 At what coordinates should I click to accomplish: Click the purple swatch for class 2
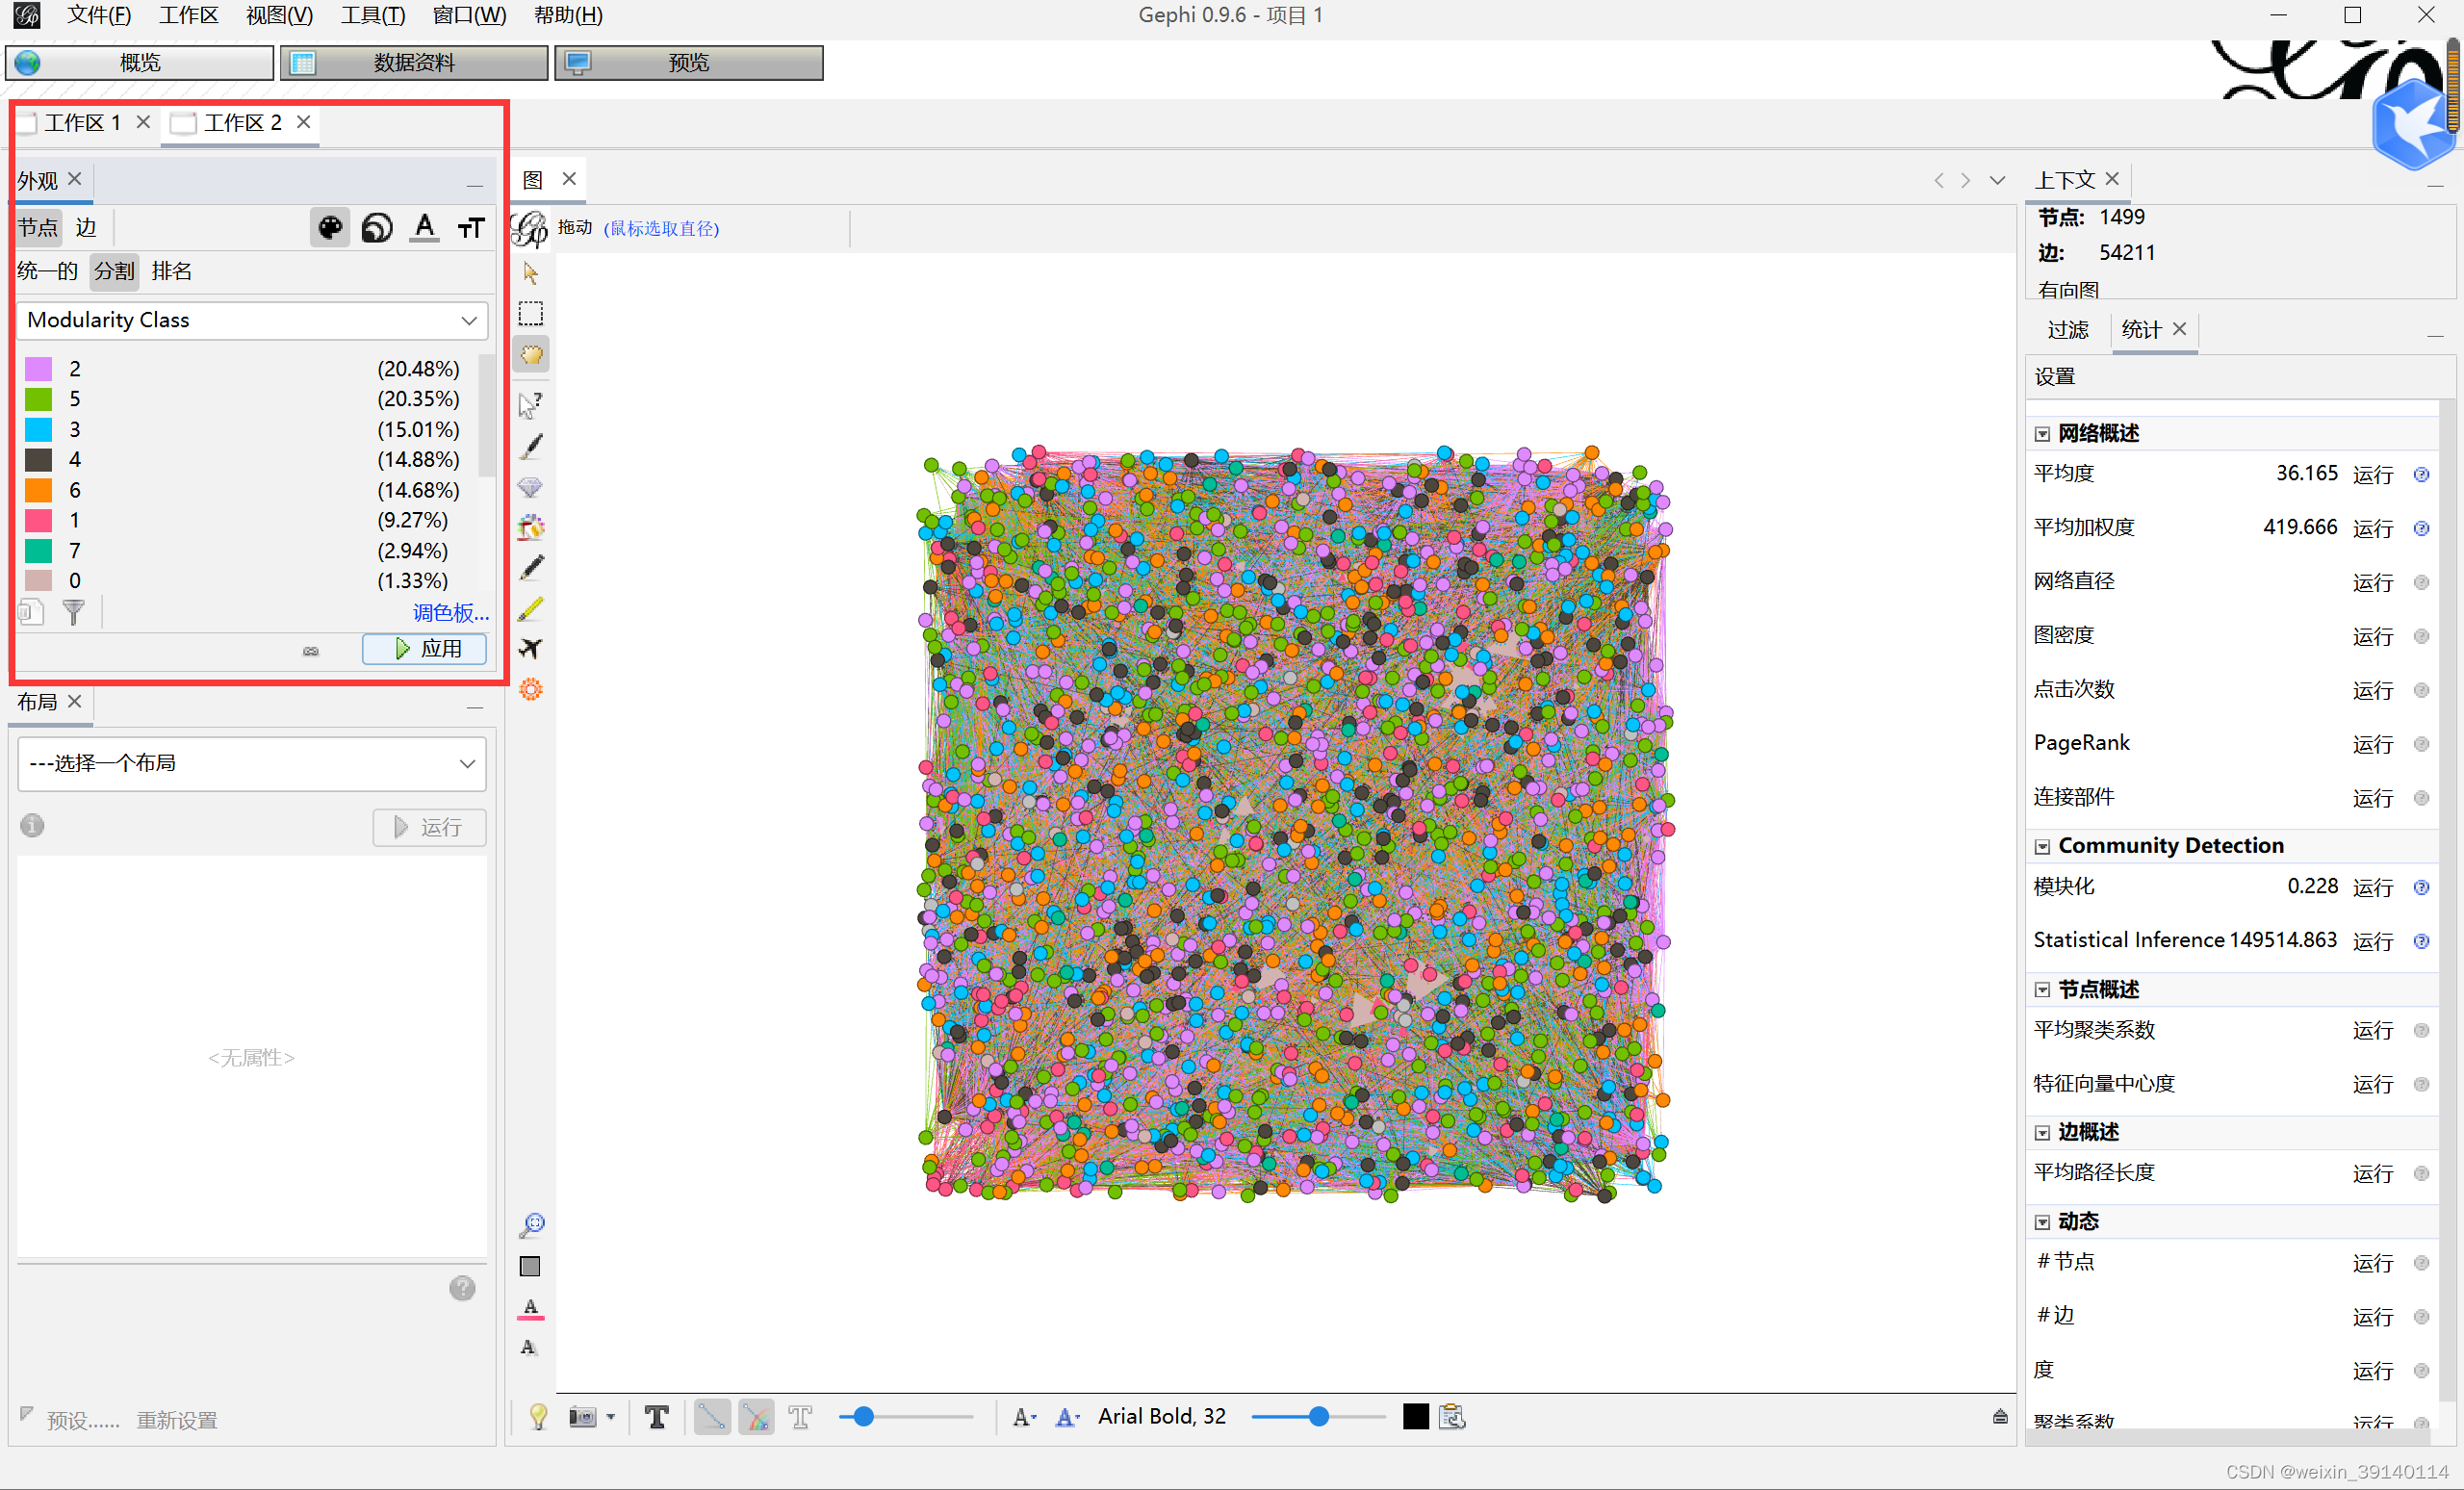point(38,369)
